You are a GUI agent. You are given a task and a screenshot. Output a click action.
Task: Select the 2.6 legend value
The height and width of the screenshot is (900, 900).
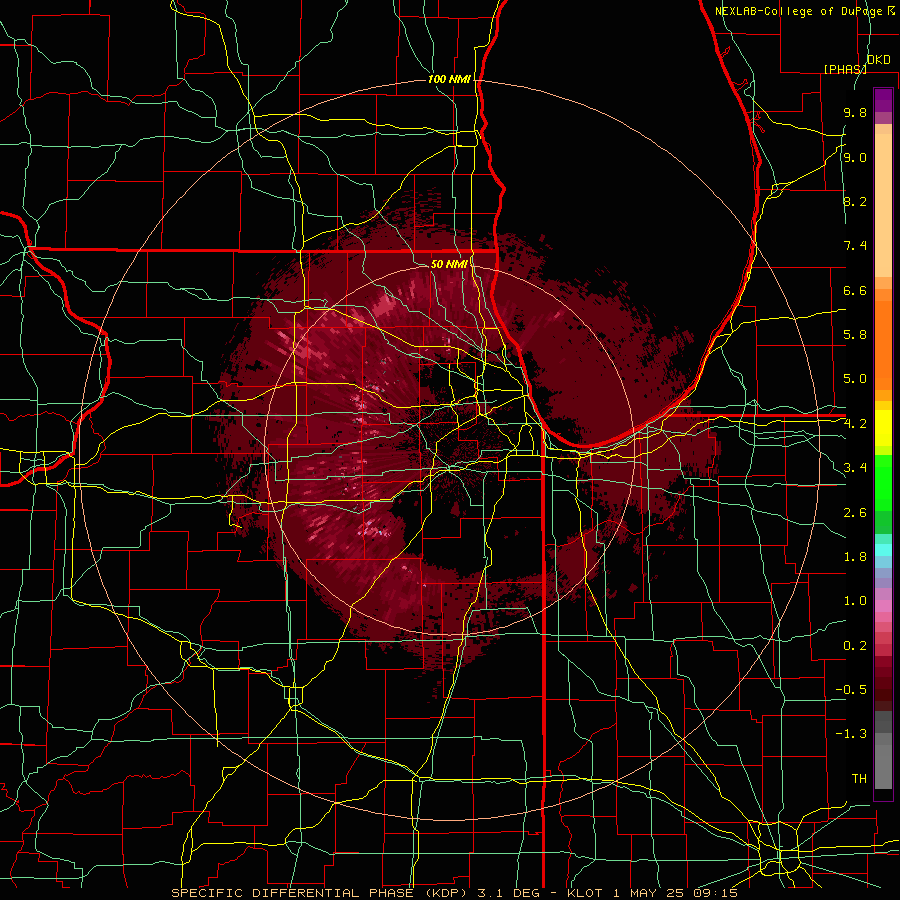pyautogui.click(x=855, y=513)
